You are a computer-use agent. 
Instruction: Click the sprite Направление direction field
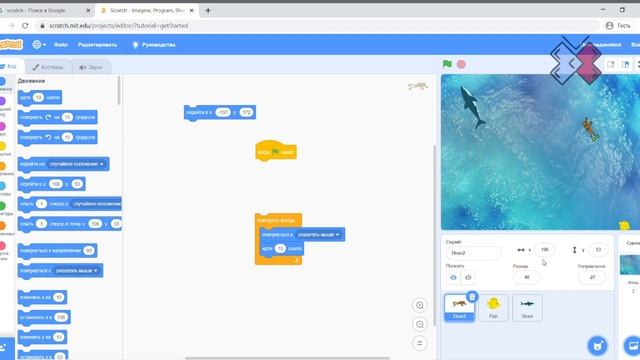point(592,277)
